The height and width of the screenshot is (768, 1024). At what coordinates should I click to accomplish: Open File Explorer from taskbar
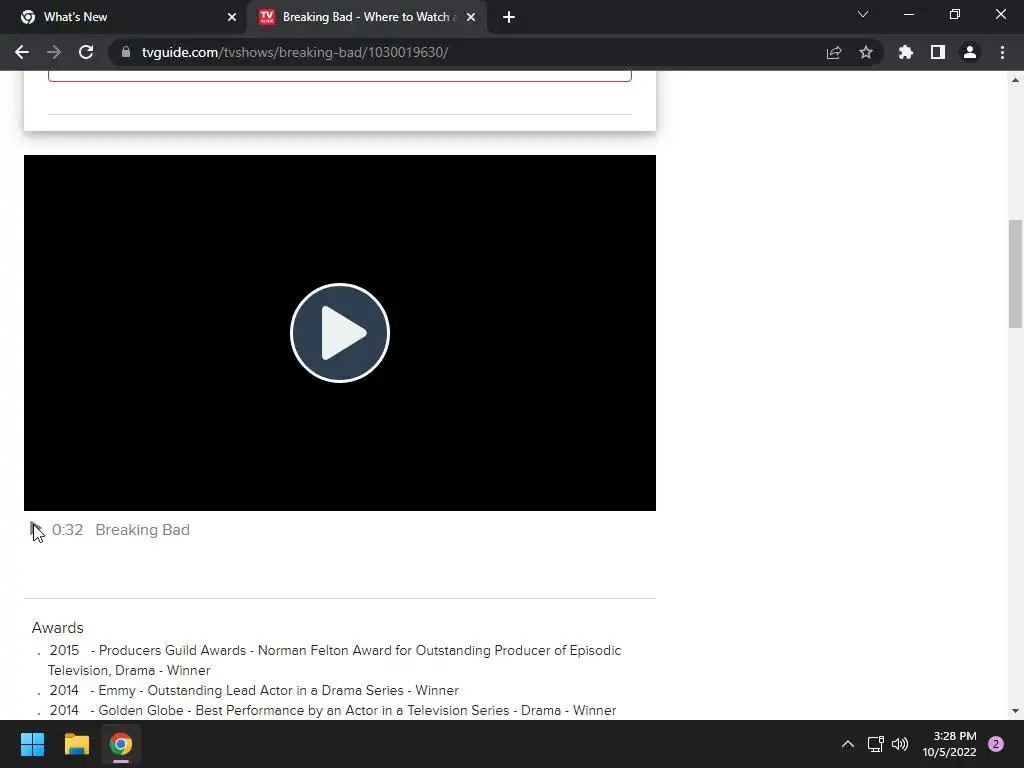tap(76, 744)
